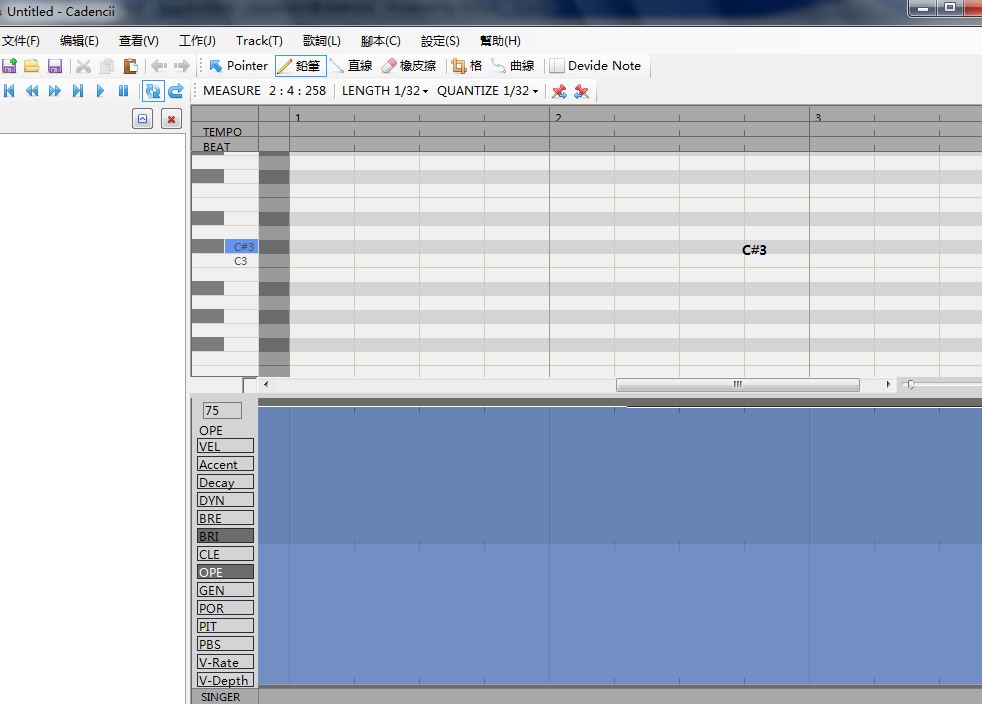Start playback with the play button
Viewport: 982px width, 704px height.
[x=100, y=91]
